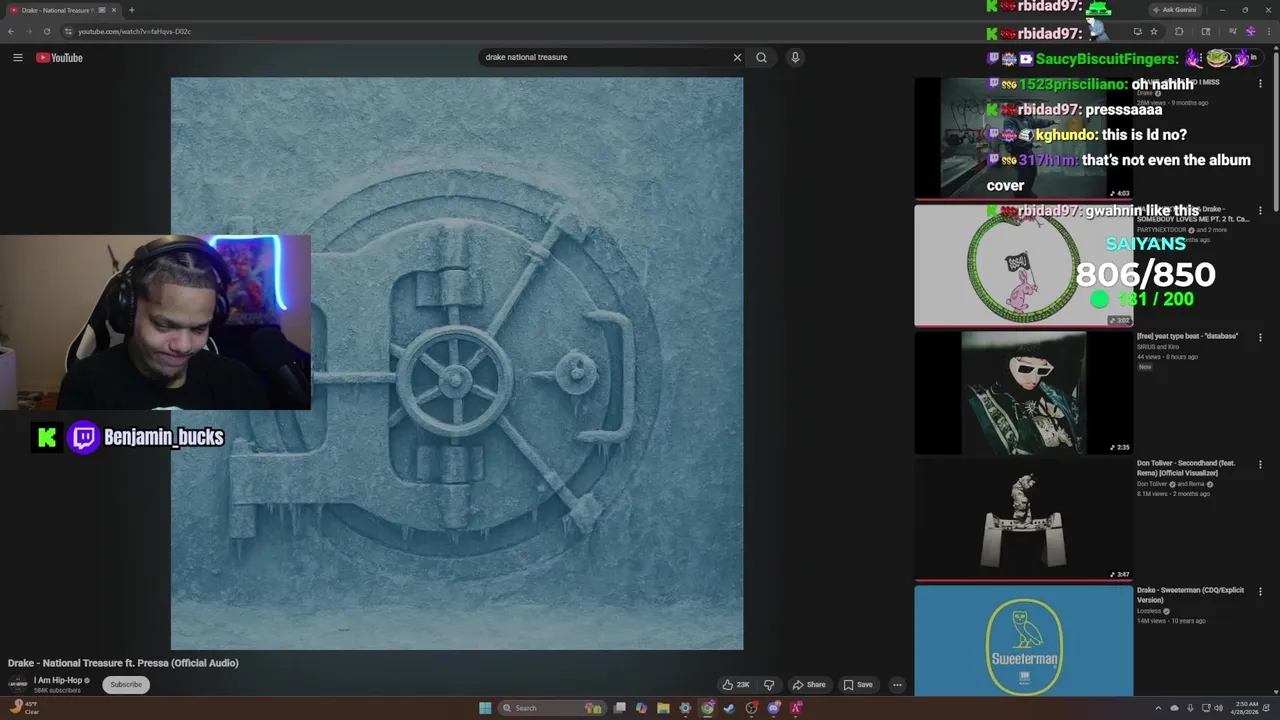Go forward in browser history
Image resolution: width=1280 pixels, height=720 pixels.
click(28, 31)
